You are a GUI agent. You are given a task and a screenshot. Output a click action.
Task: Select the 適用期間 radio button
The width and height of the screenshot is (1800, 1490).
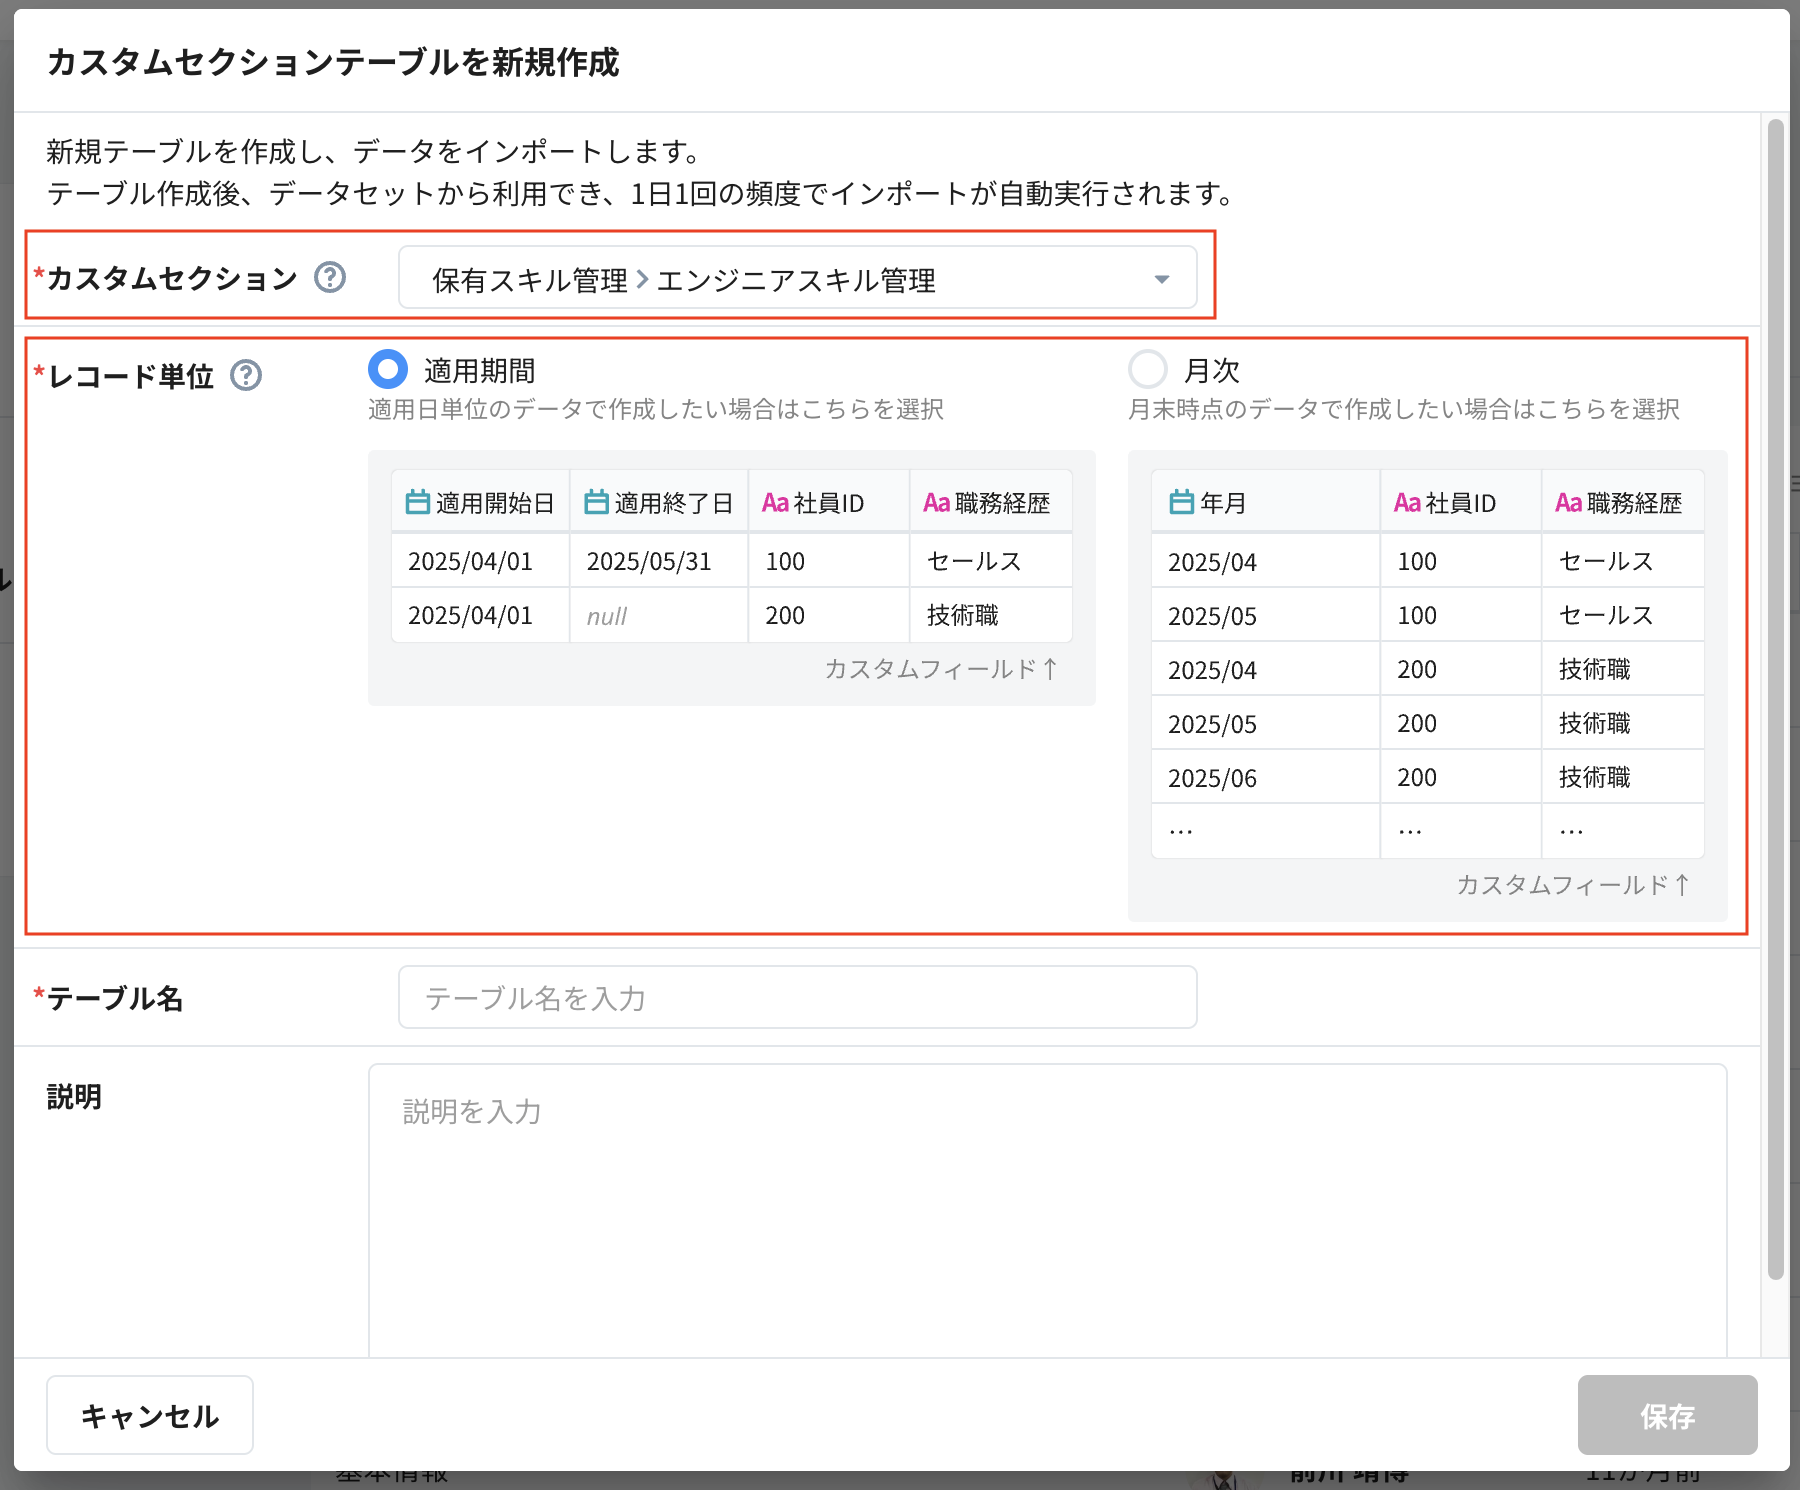(x=388, y=369)
